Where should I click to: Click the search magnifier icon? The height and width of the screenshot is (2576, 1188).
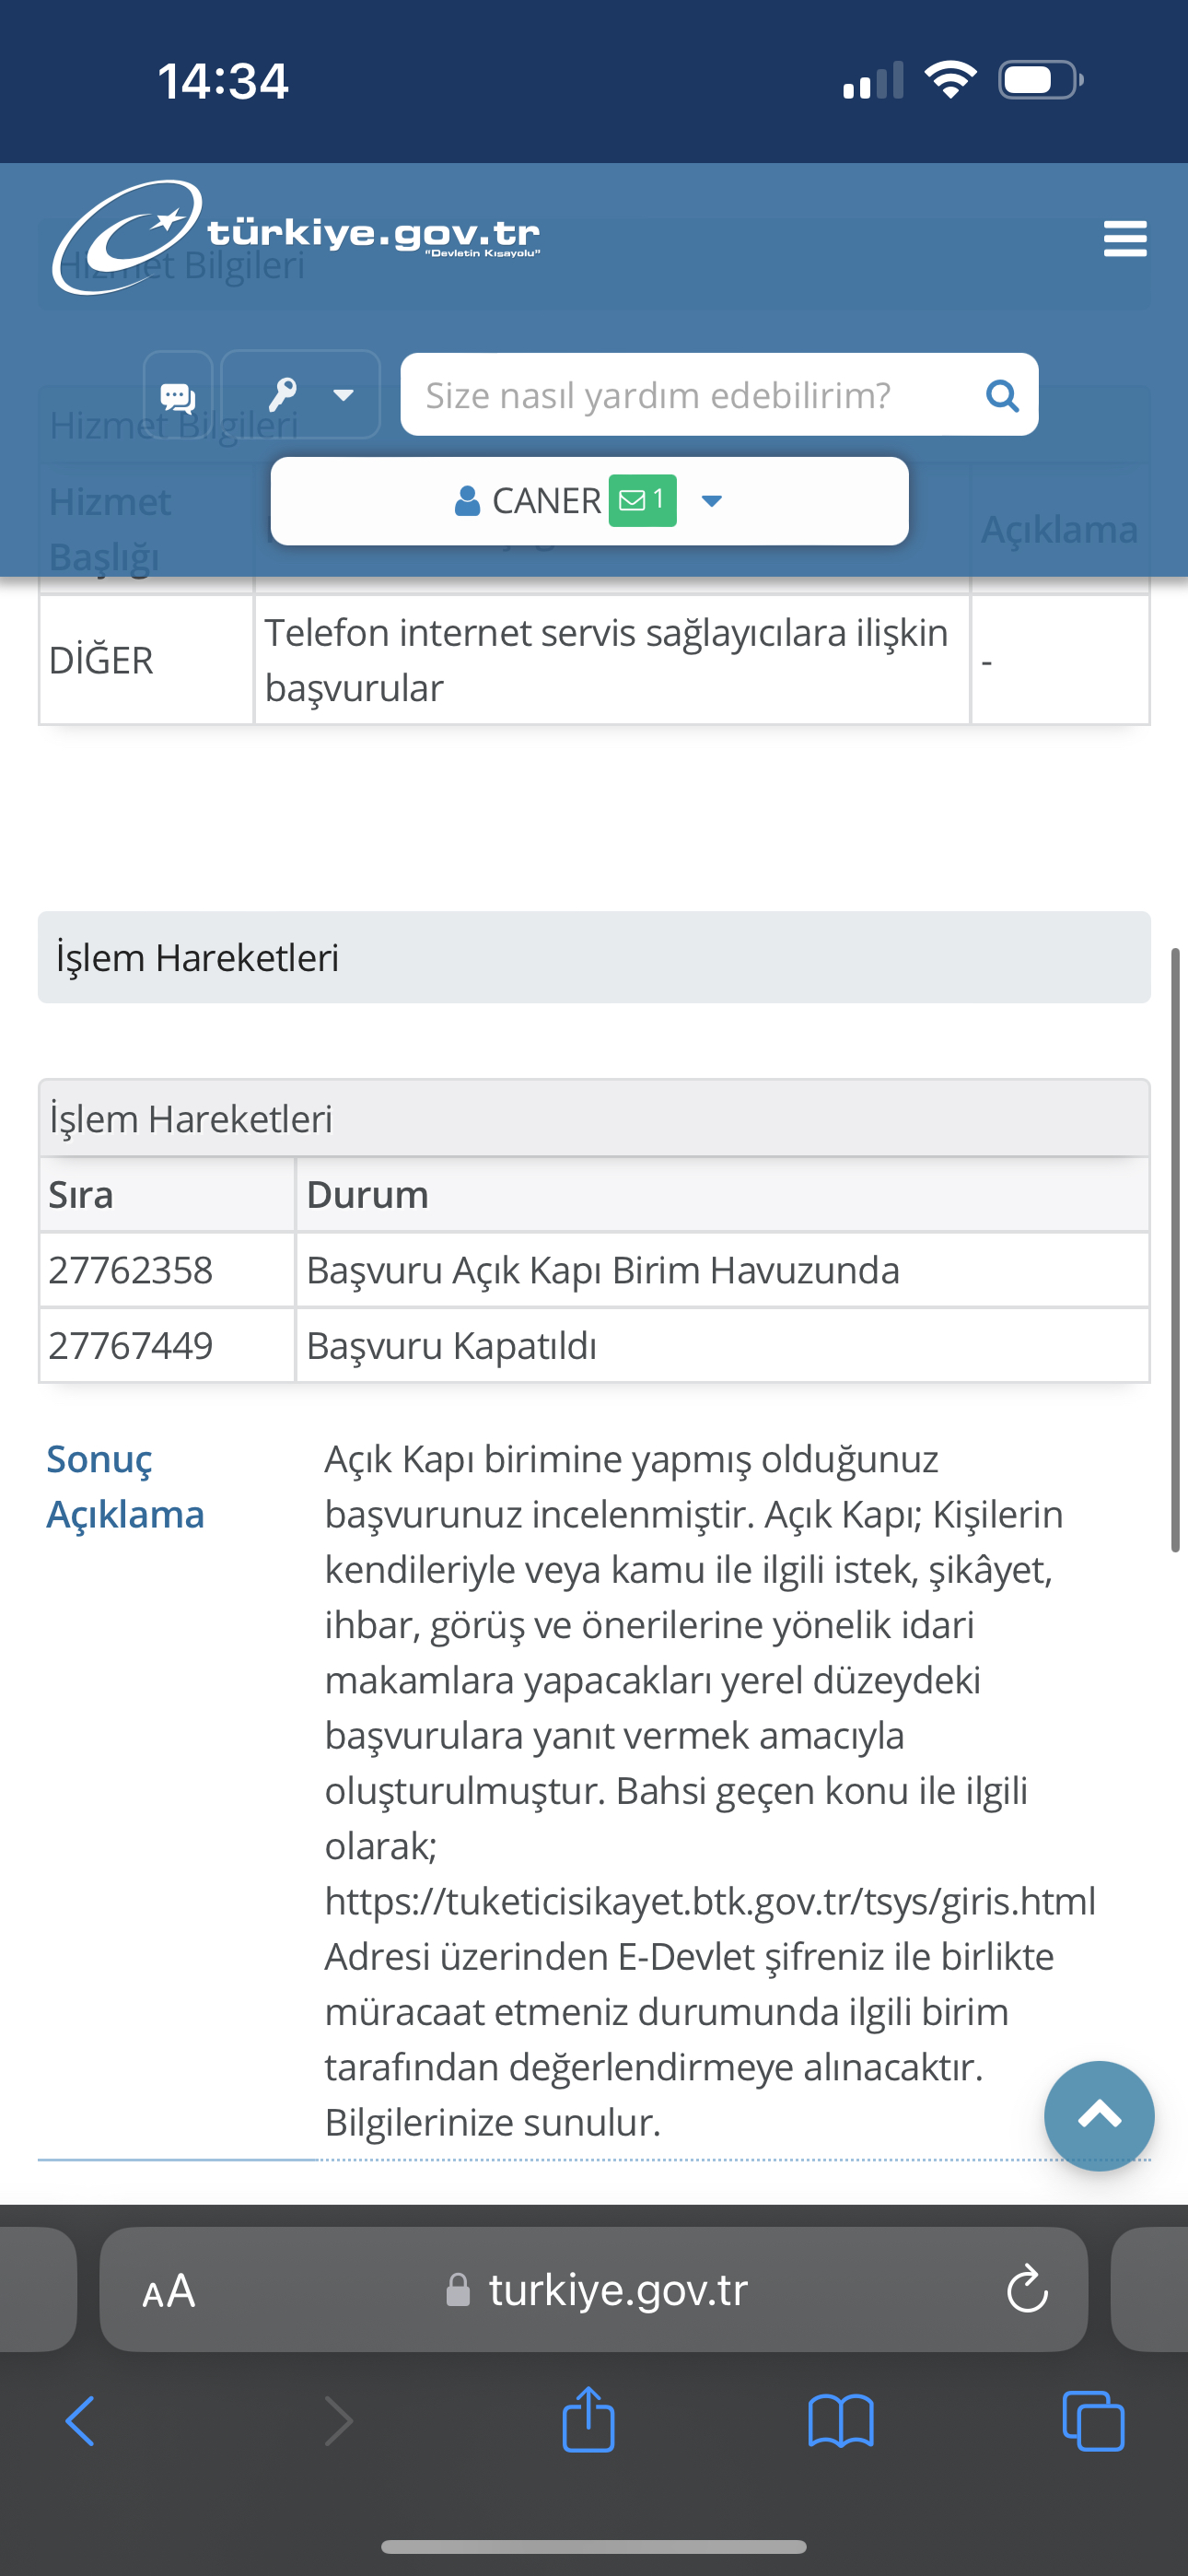click(x=1002, y=396)
